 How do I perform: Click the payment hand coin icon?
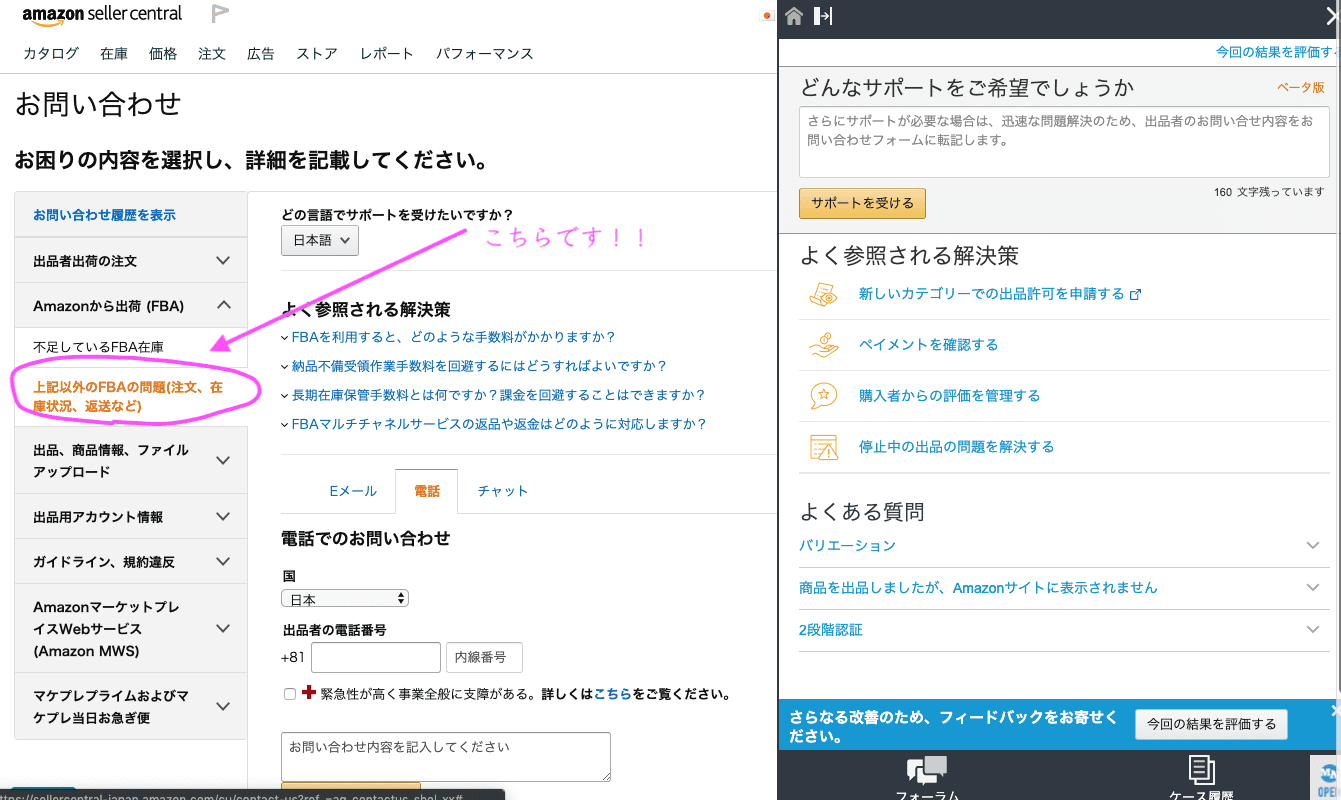(x=823, y=345)
